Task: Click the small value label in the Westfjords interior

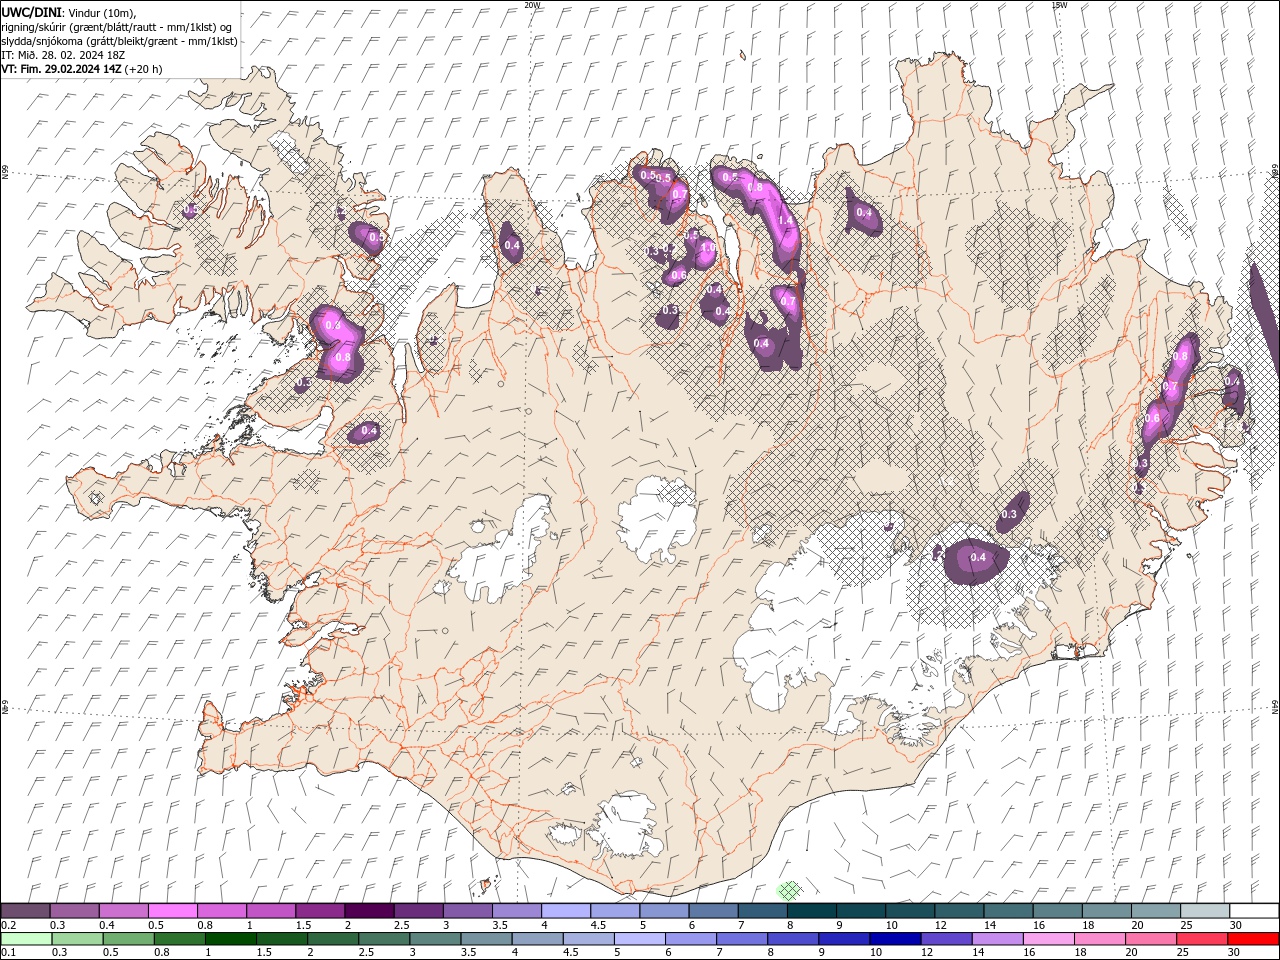Action: click(x=190, y=210)
